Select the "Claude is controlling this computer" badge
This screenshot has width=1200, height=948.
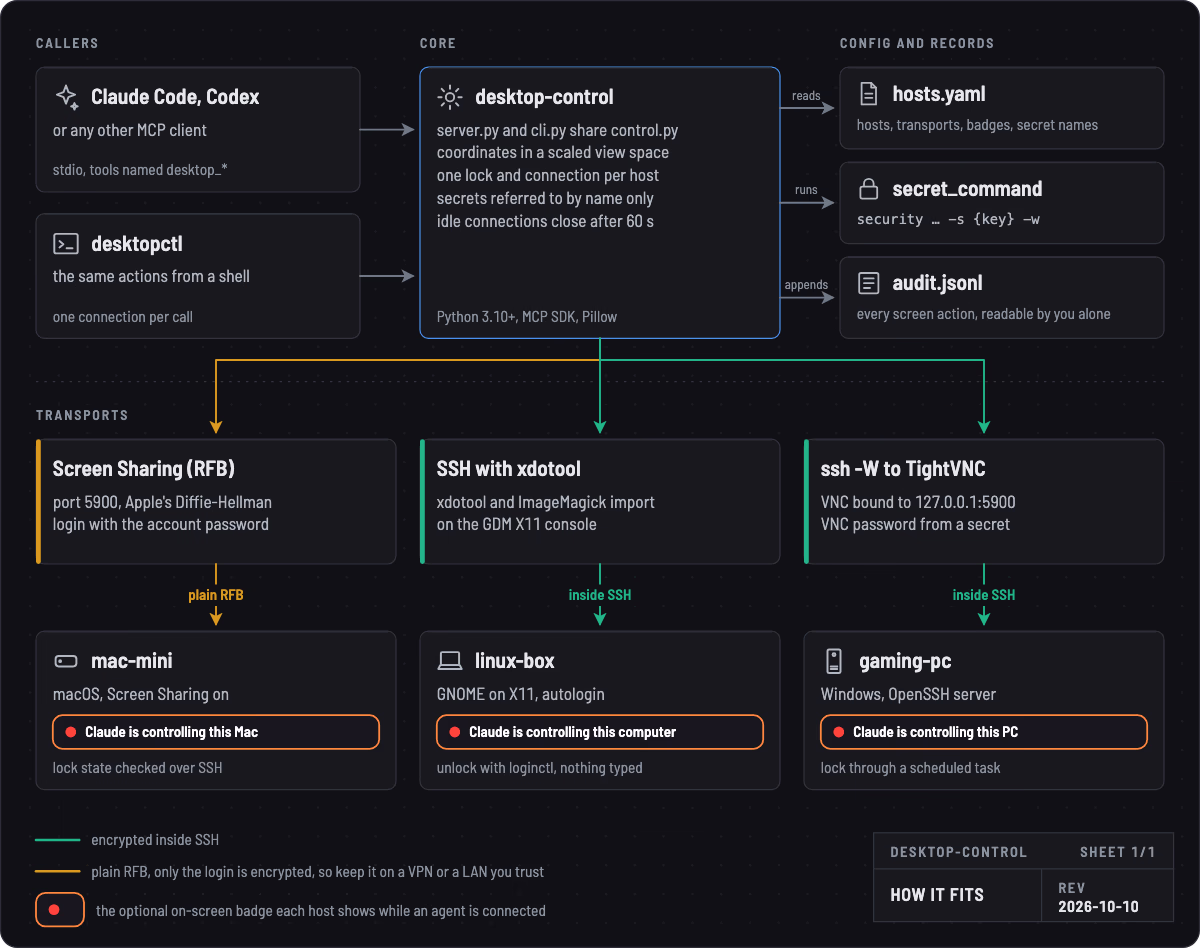[x=600, y=732]
